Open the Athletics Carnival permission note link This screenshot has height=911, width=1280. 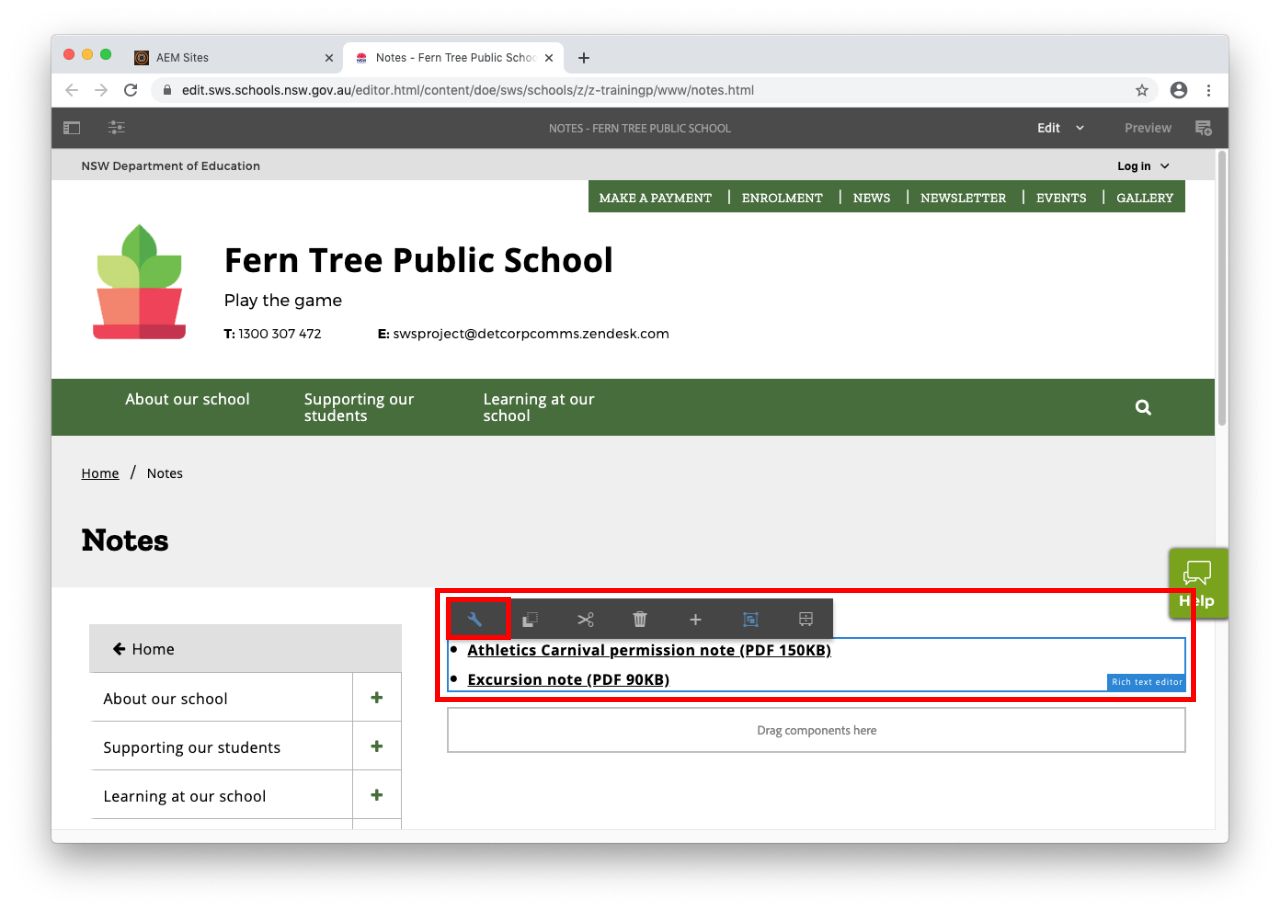click(x=649, y=650)
